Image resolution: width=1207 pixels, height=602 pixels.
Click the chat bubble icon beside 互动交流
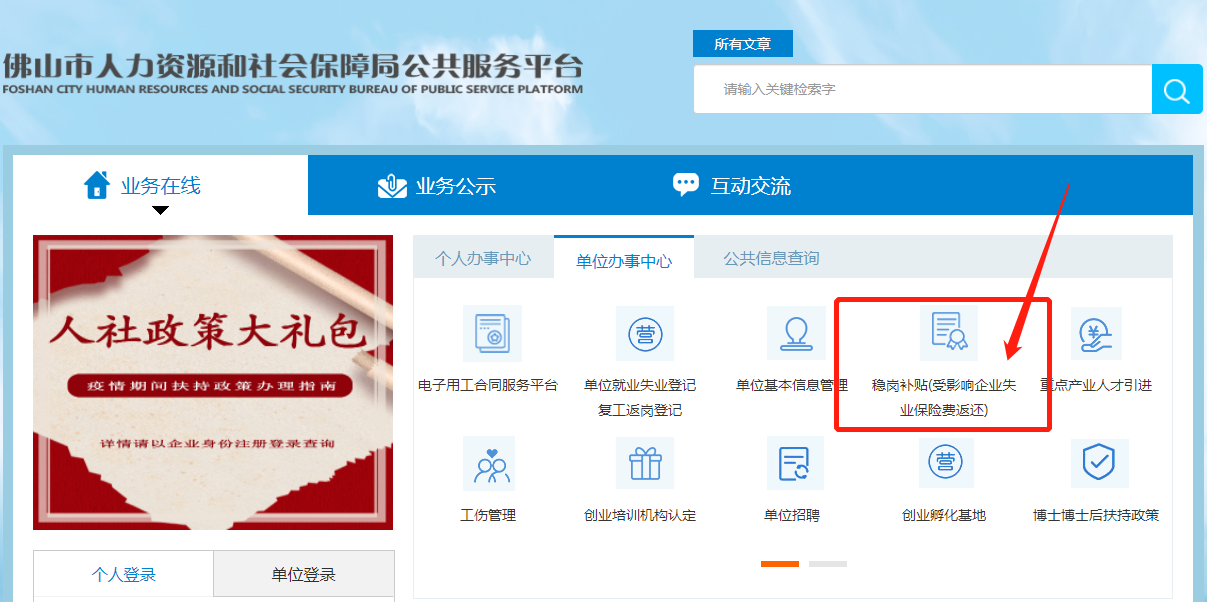click(686, 184)
